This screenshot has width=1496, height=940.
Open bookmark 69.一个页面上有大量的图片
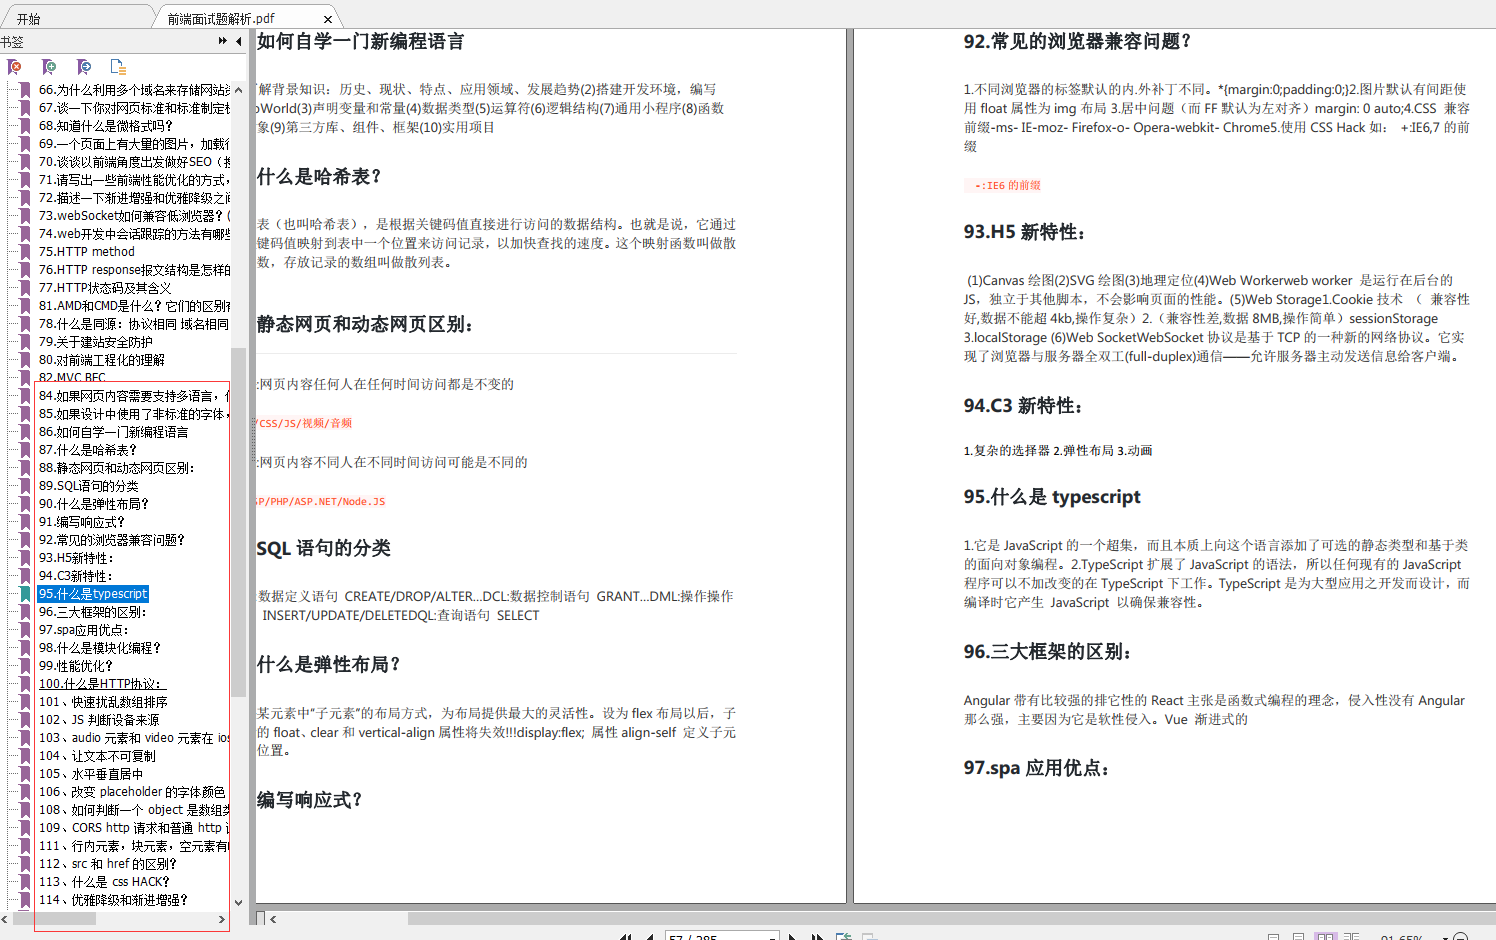coord(134,144)
